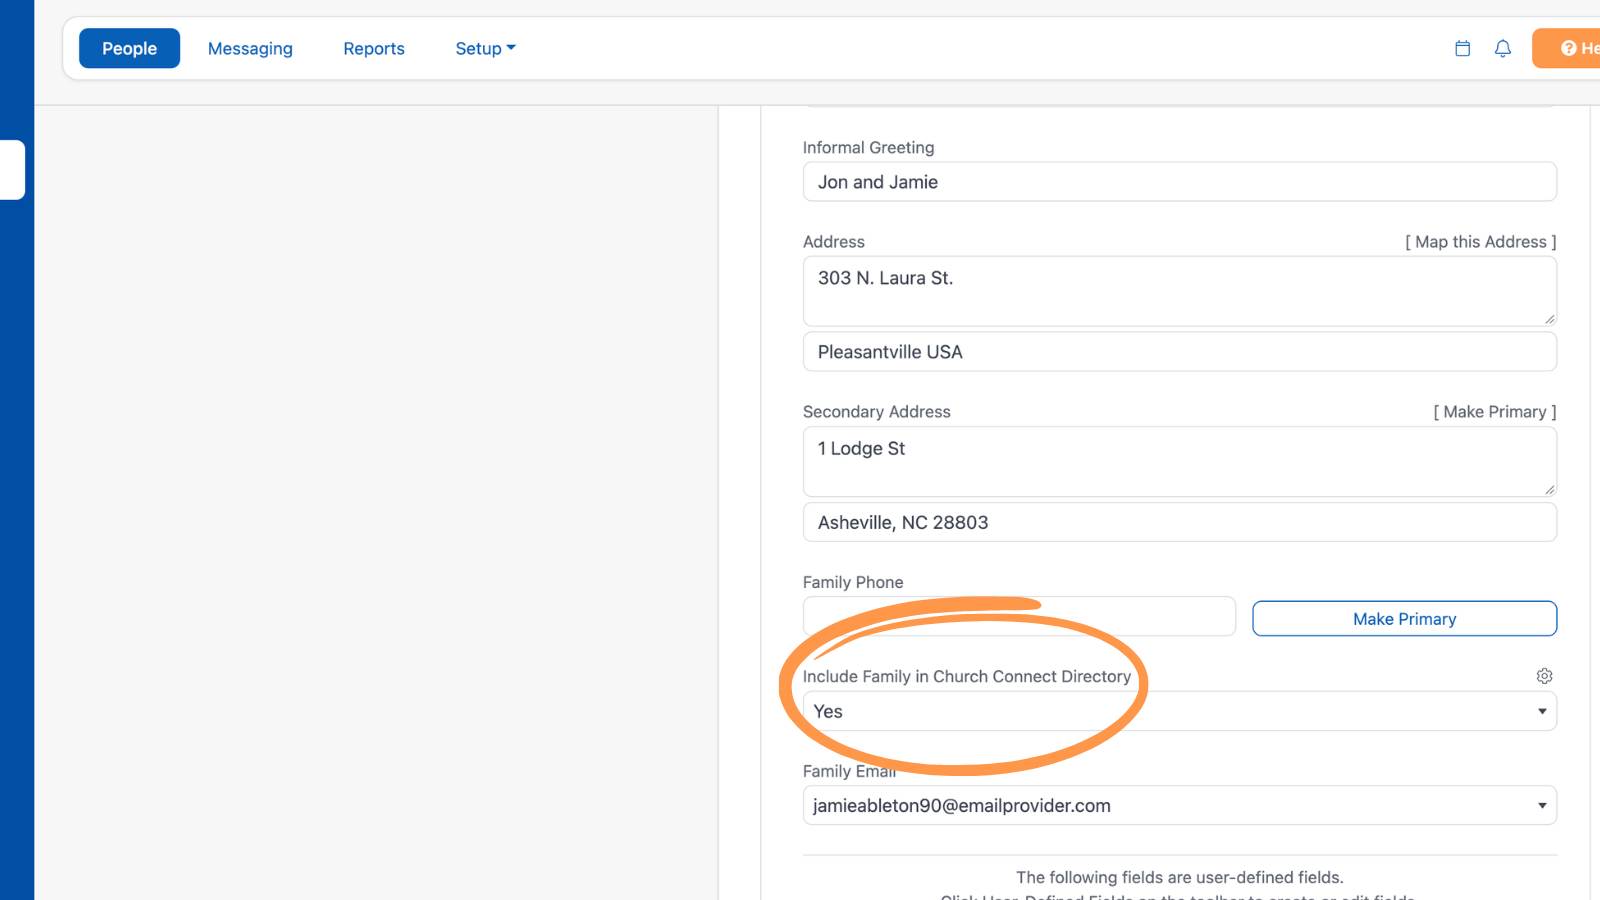
Task: Click into the Informal Greeting field
Action: 1179,182
